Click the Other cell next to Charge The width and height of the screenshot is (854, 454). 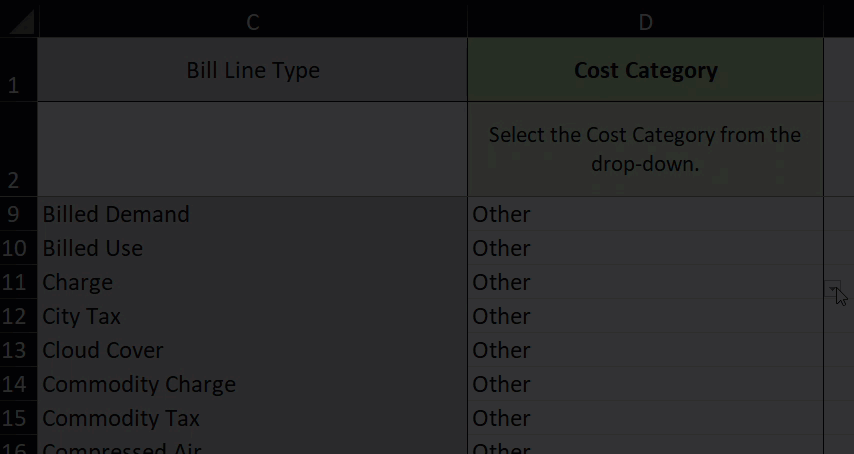click(x=645, y=282)
